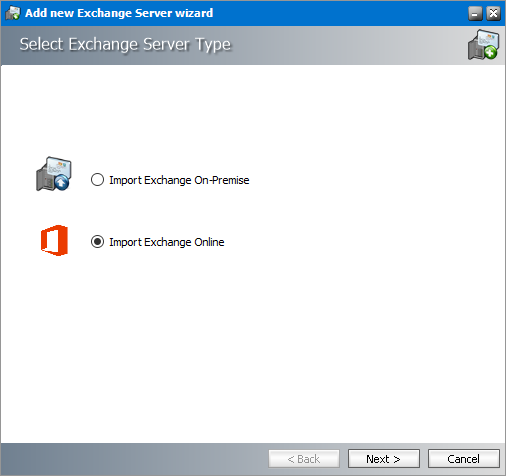Viewport: 506px width, 476px height.
Task: Click the "Select Exchange Server Type" heading
Action: (x=125, y=45)
